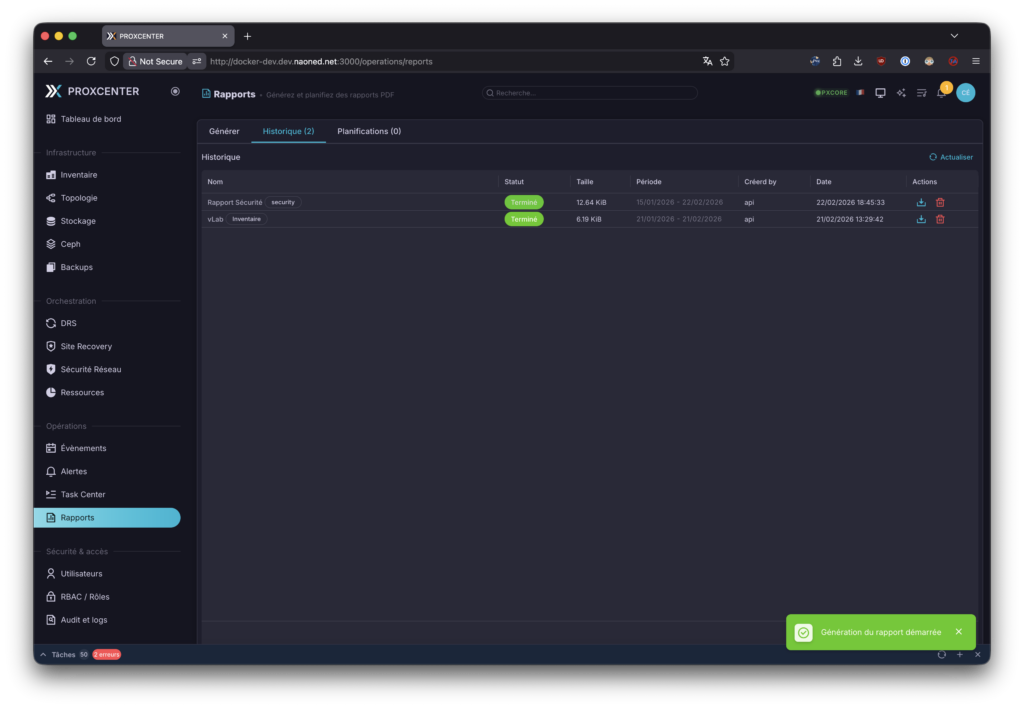Click the task list icon in header
This screenshot has width=1024, height=709.
[x=921, y=93]
